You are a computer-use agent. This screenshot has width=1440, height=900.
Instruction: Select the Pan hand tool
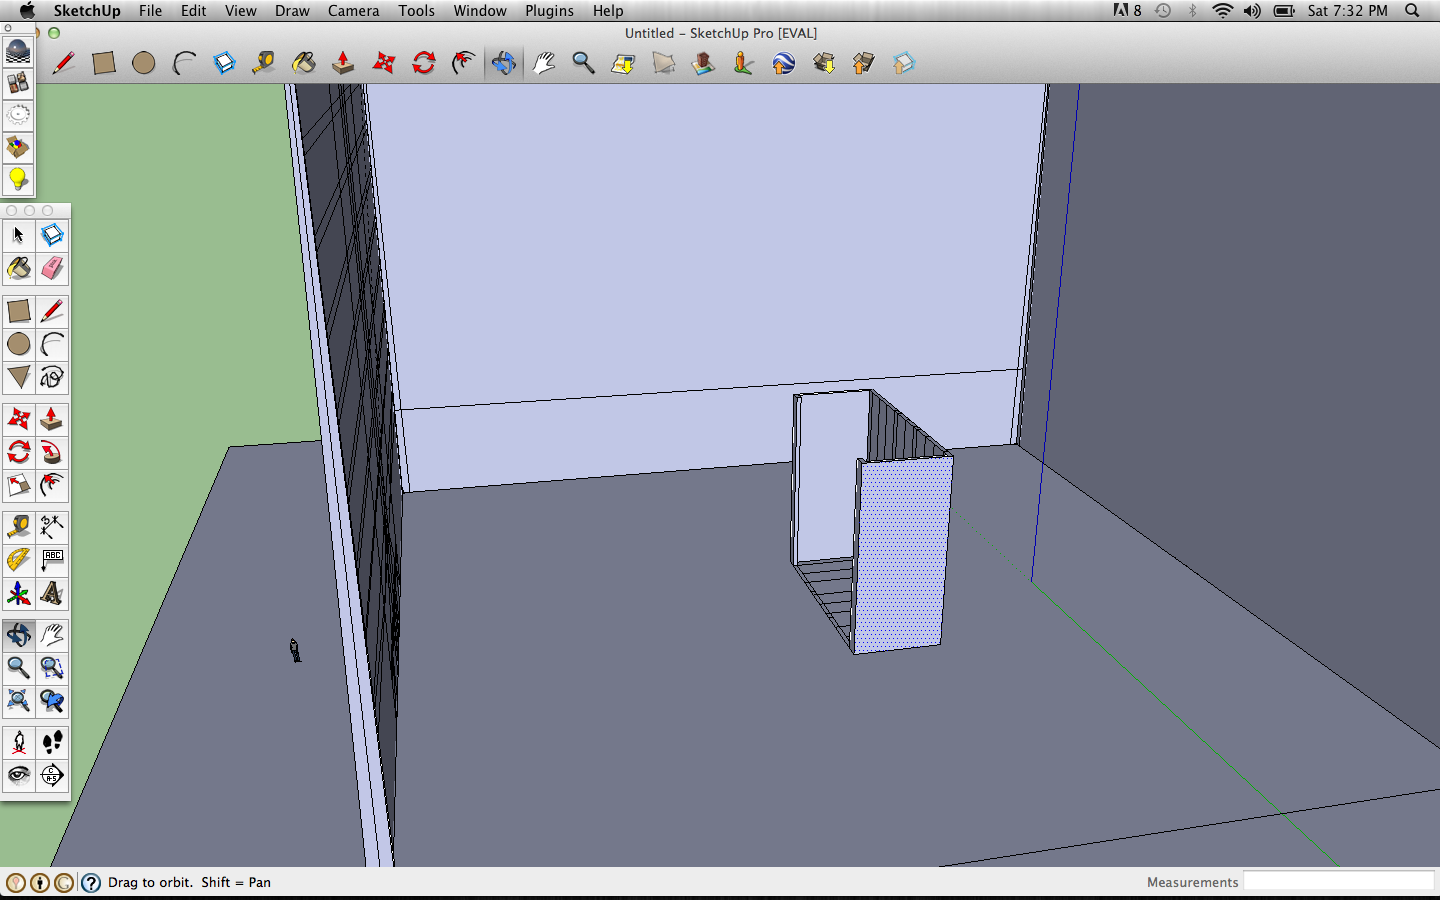[x=543, y=63]
